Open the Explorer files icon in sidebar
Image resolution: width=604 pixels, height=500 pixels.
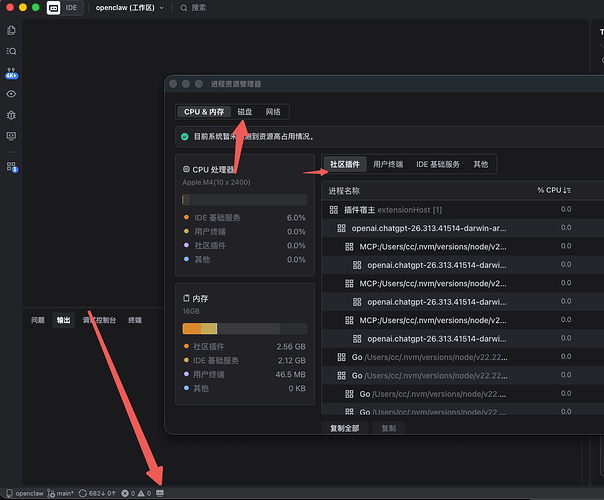(11, 30)
